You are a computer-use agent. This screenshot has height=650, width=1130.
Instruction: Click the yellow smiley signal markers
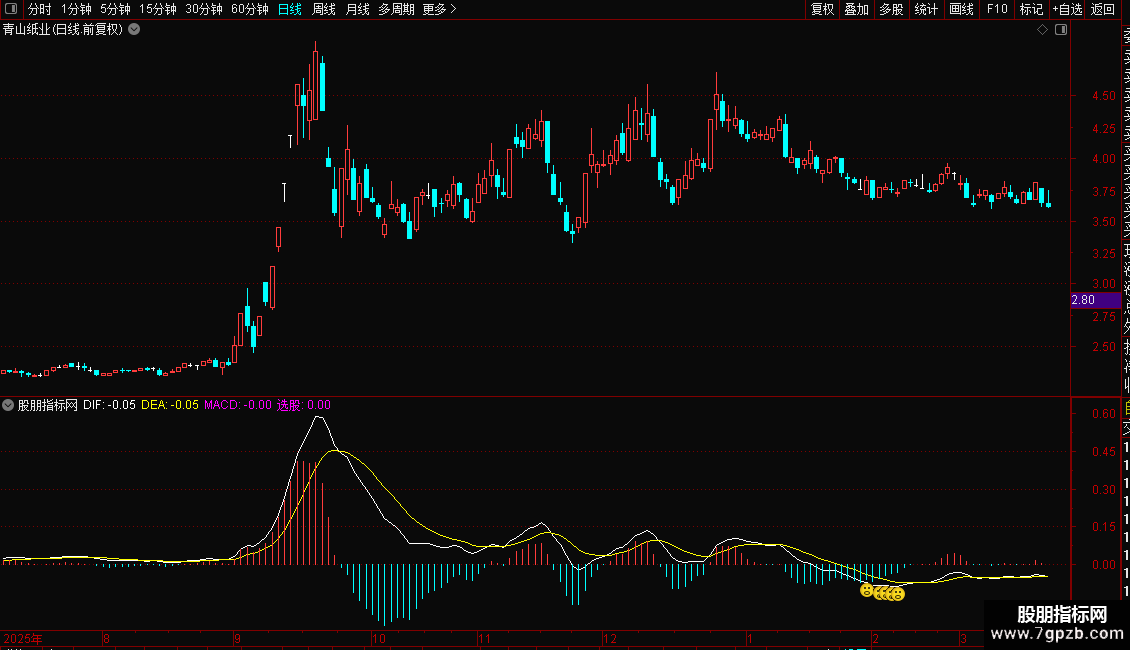pos(882,592)
